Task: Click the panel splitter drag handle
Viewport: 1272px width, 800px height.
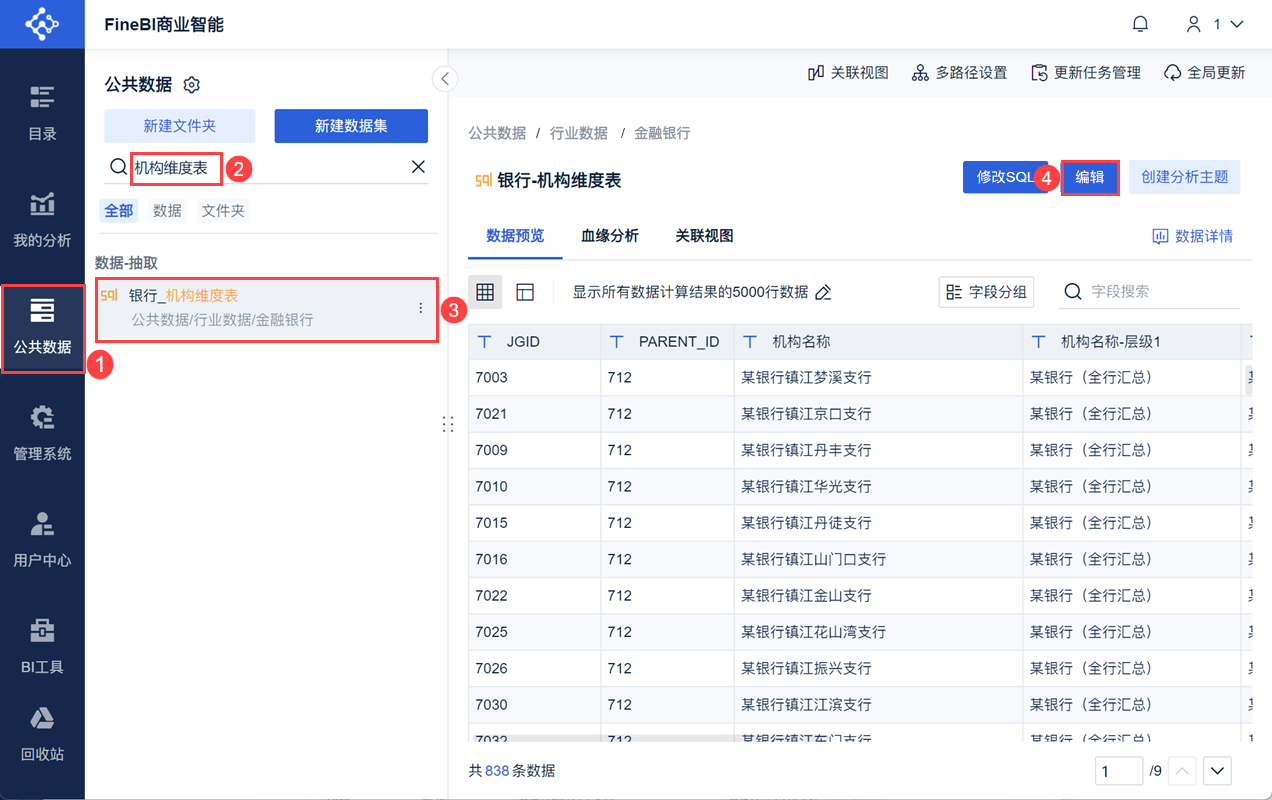Action: 448,425
